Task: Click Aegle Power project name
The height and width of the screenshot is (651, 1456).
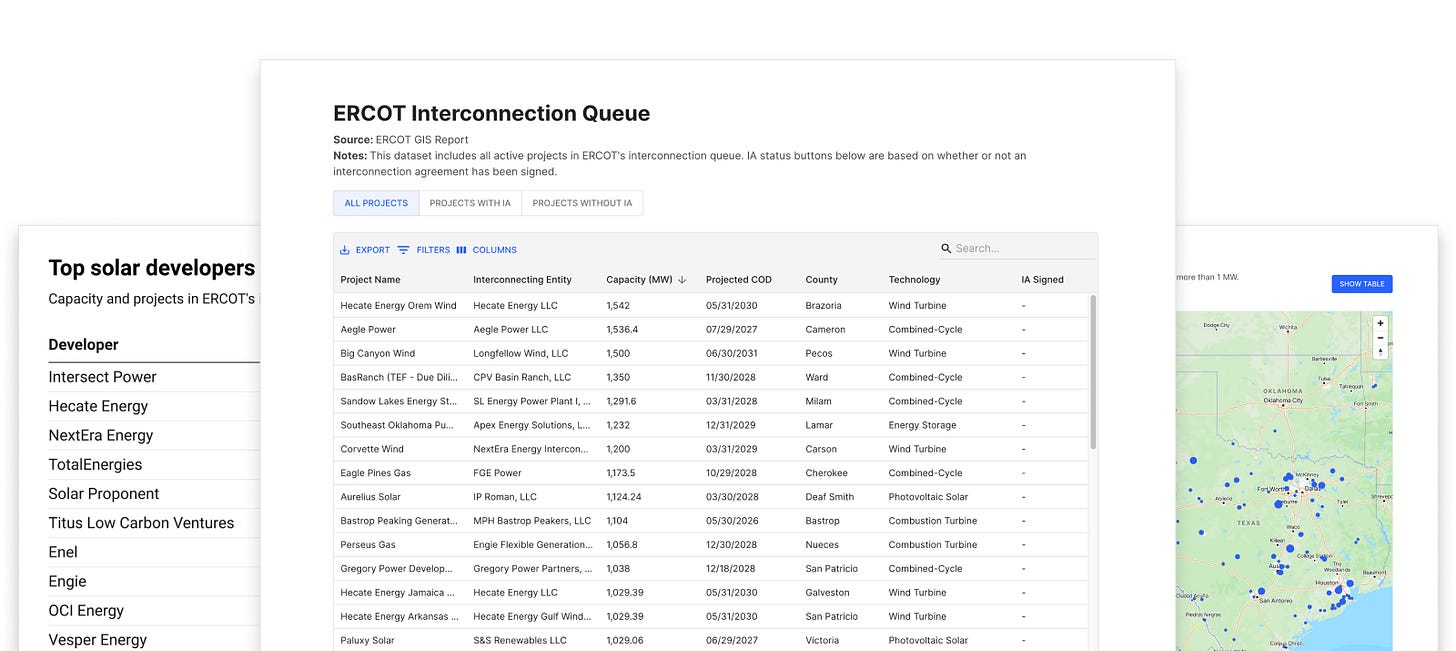Action: [368, 330]
